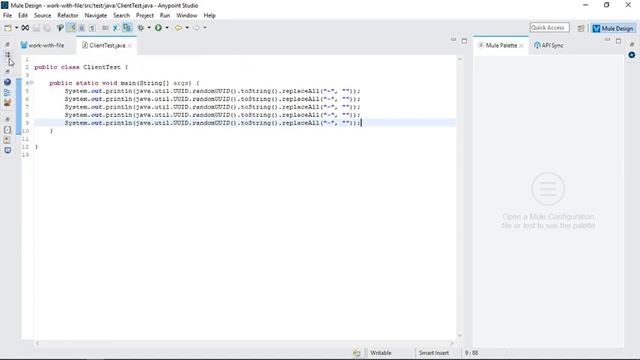Click the 'Writable' status bar entry
Image resolution: width=640 pixels, height=360 pixels.
pos(381,353)
